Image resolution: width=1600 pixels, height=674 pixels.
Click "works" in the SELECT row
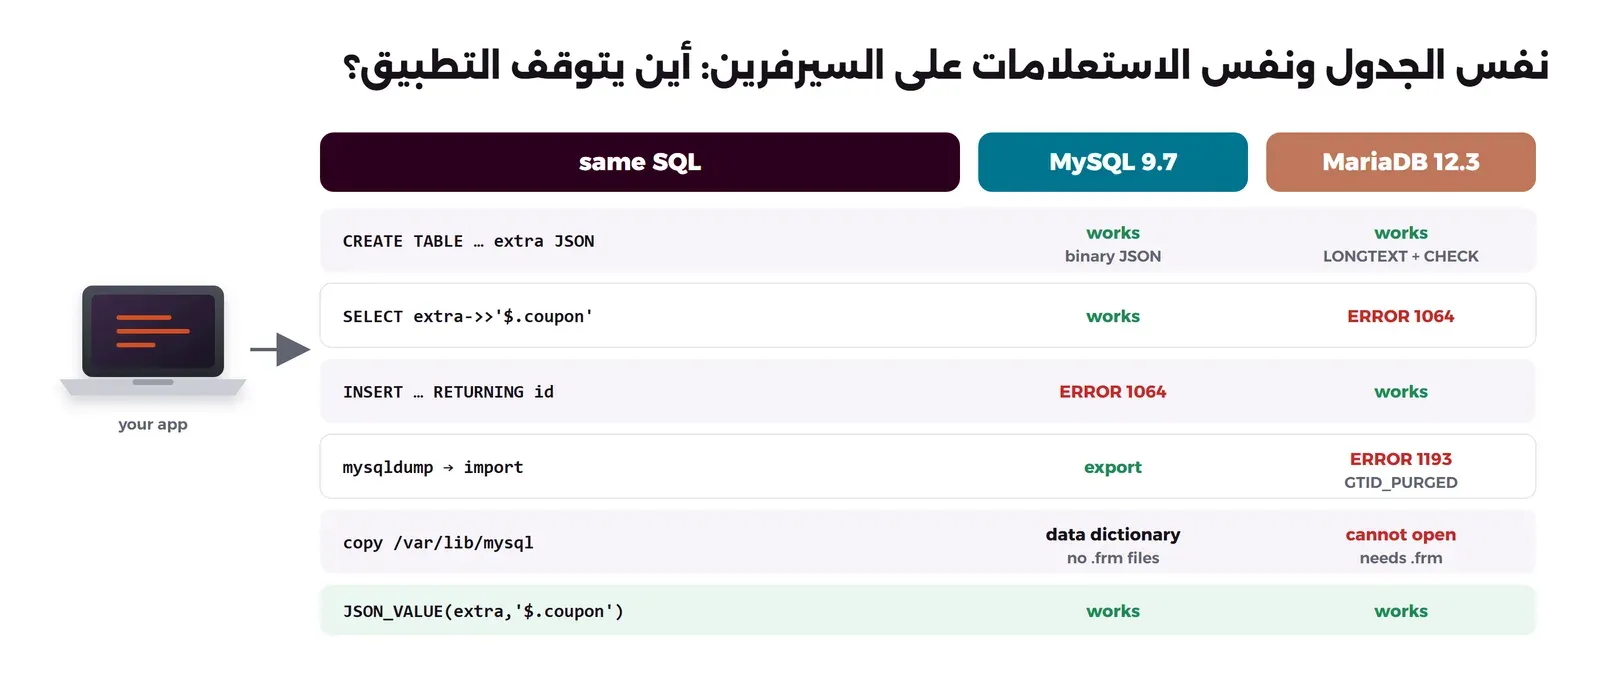coord(1113,316)
